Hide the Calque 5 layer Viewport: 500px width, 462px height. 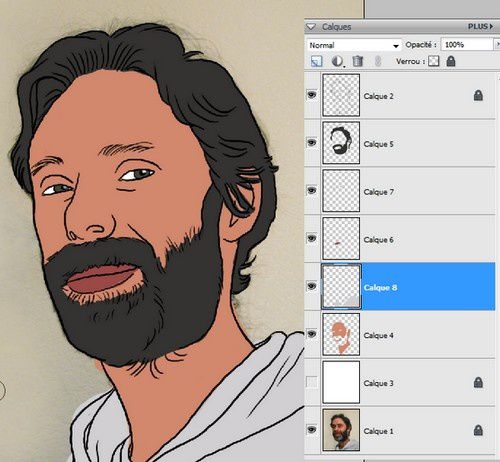point(312,143)
